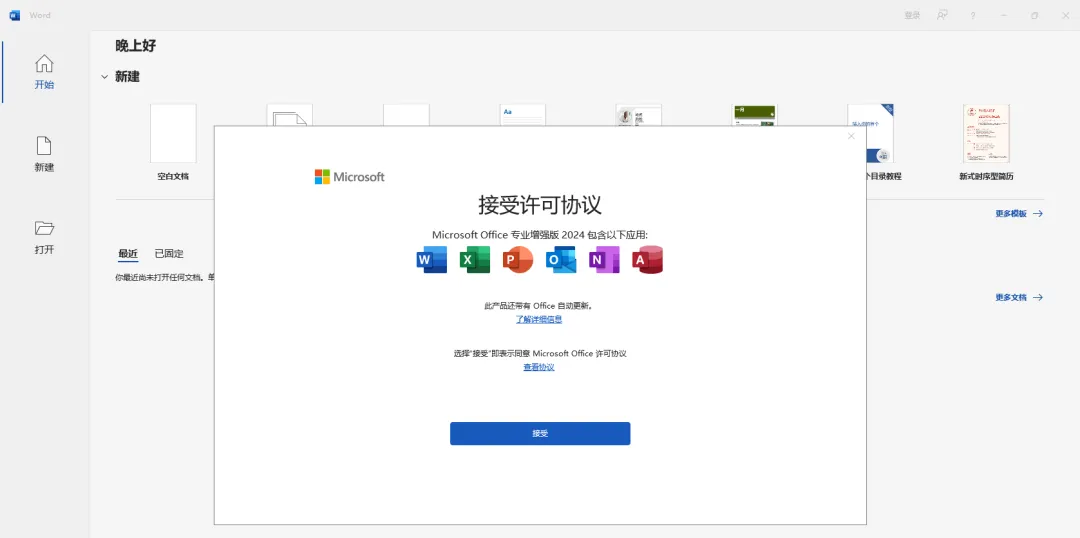Click the Microsoft logo in the dialog
Screen dimensions: 1080x538
tap(350, 177)
